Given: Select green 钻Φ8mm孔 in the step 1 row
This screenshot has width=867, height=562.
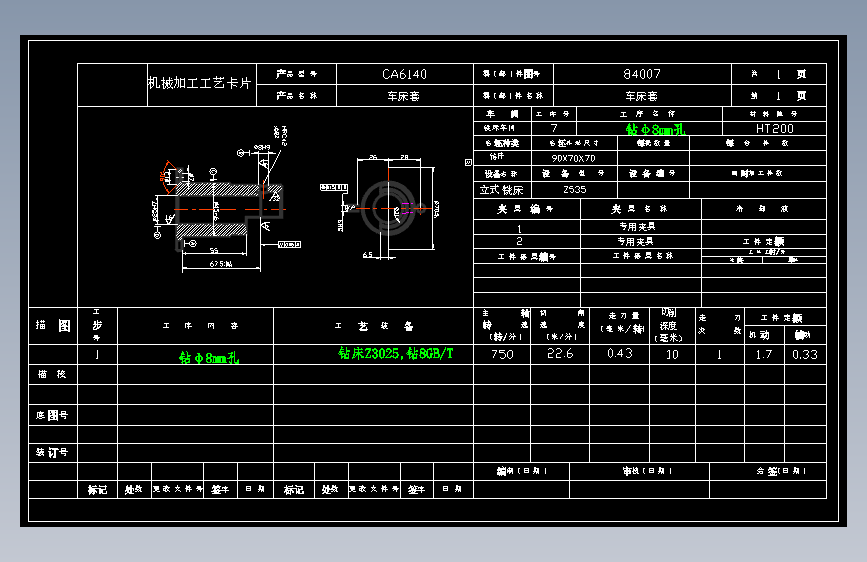Looking at the screenshot, I should point(209,358).
